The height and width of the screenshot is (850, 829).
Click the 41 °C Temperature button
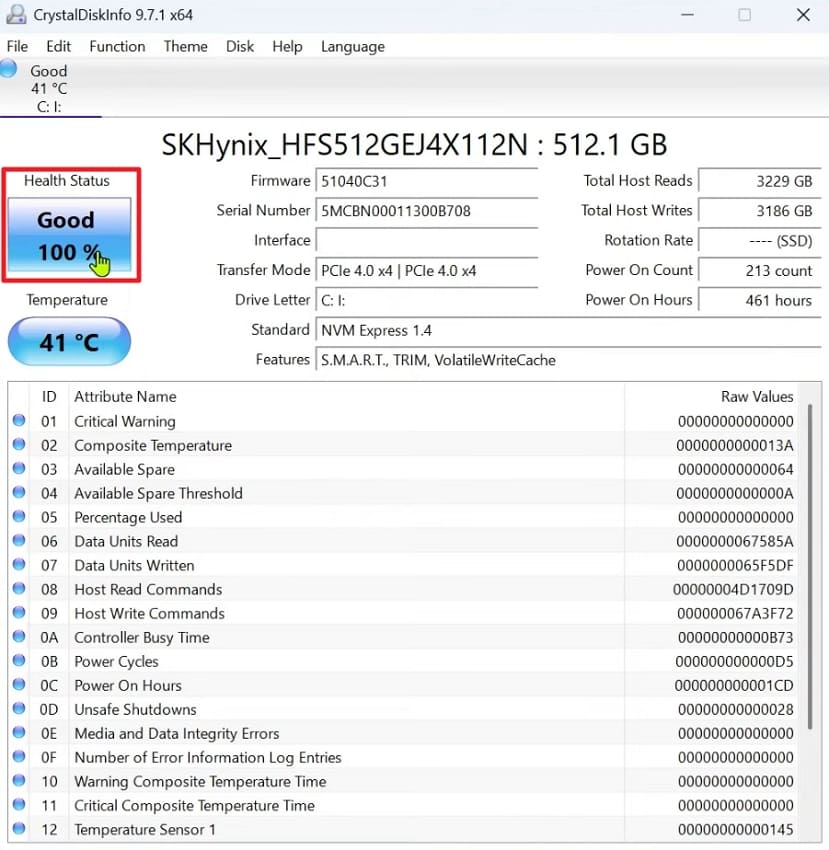click(69, 341)
